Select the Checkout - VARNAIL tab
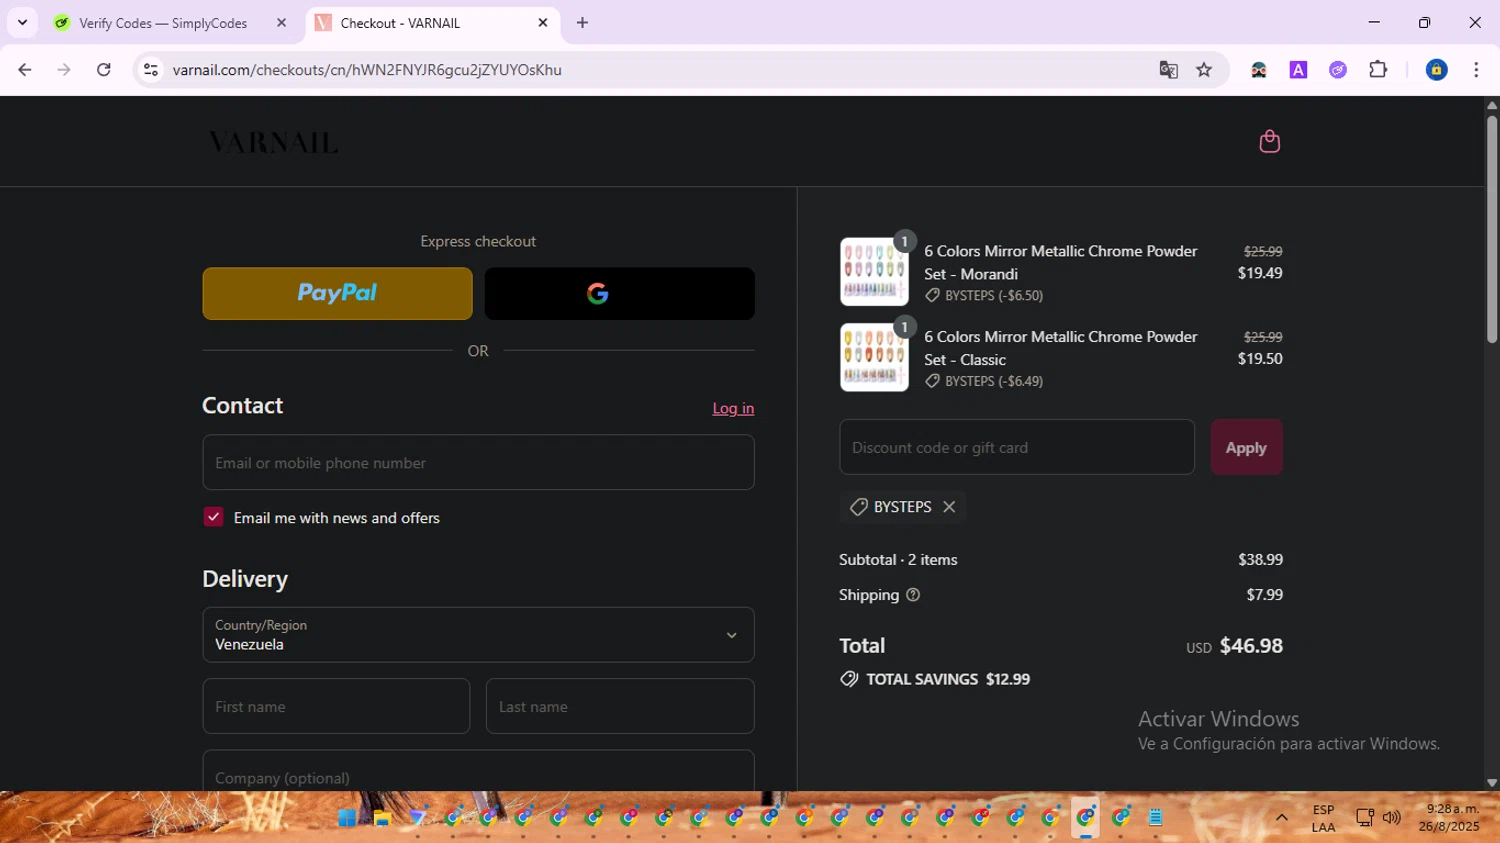This screenshot has width=1500, height=843. [433, 23]
